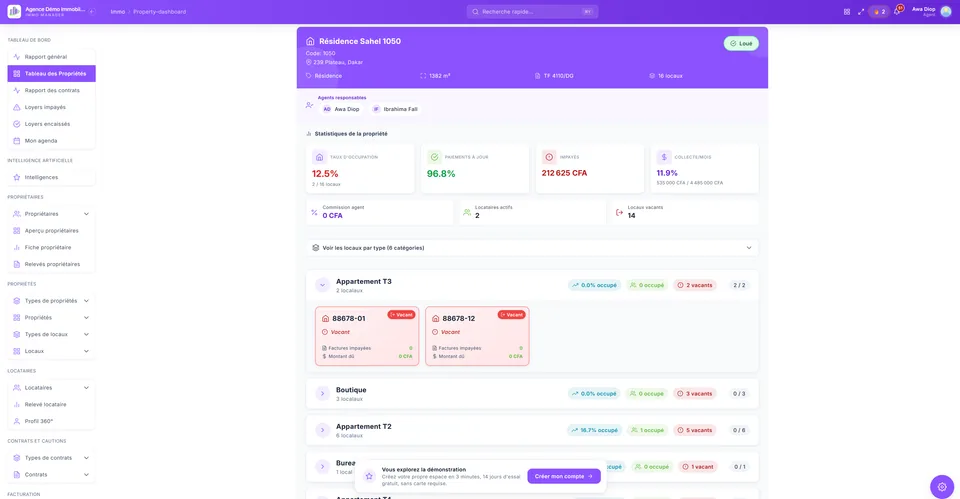Click 3 vacants badge in Boutique row
This screenshot has width=960, height=499.
pos(695,394)
